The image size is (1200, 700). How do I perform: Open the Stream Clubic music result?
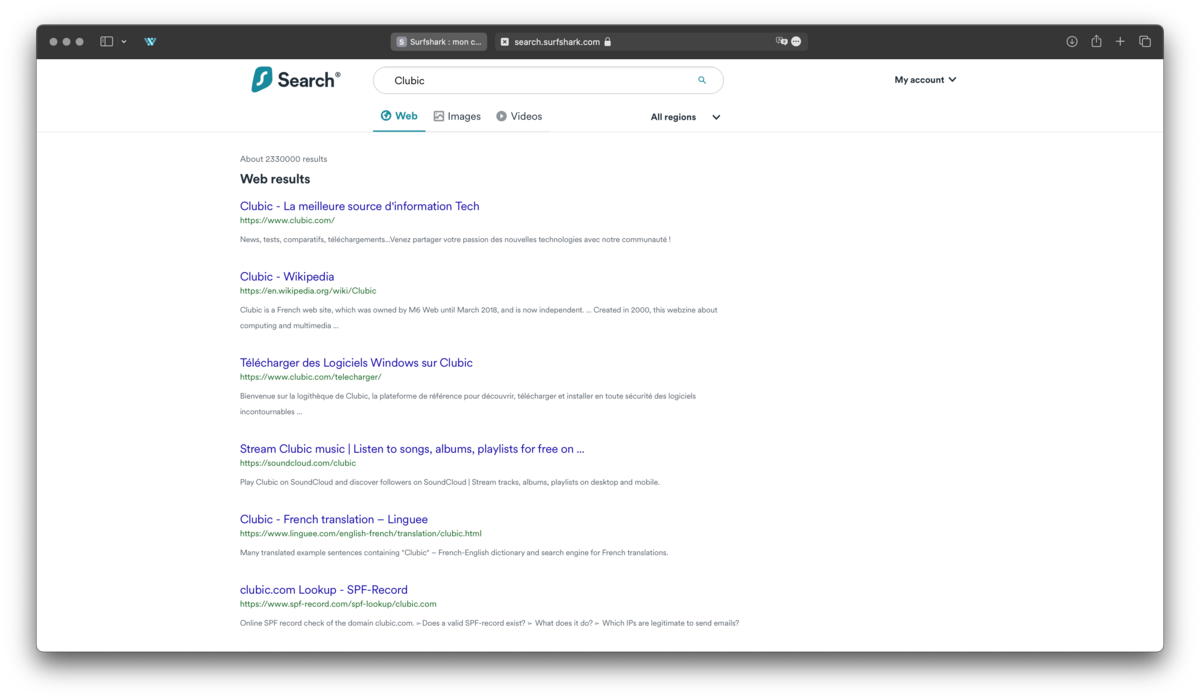tap(412, 449)
